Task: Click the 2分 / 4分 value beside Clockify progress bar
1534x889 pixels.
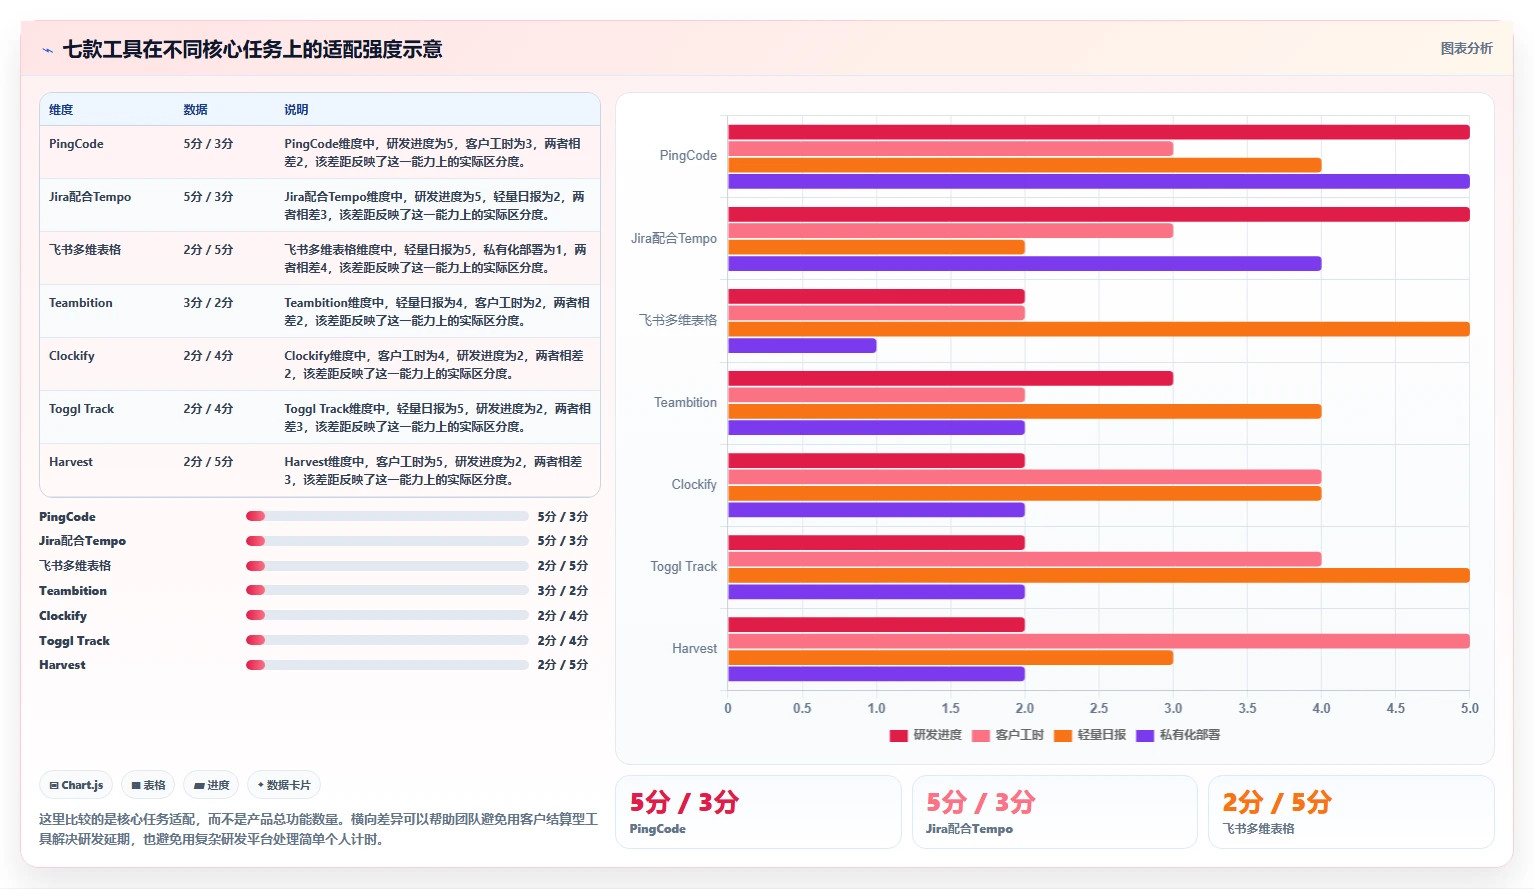Action: (x=562, y=616)
